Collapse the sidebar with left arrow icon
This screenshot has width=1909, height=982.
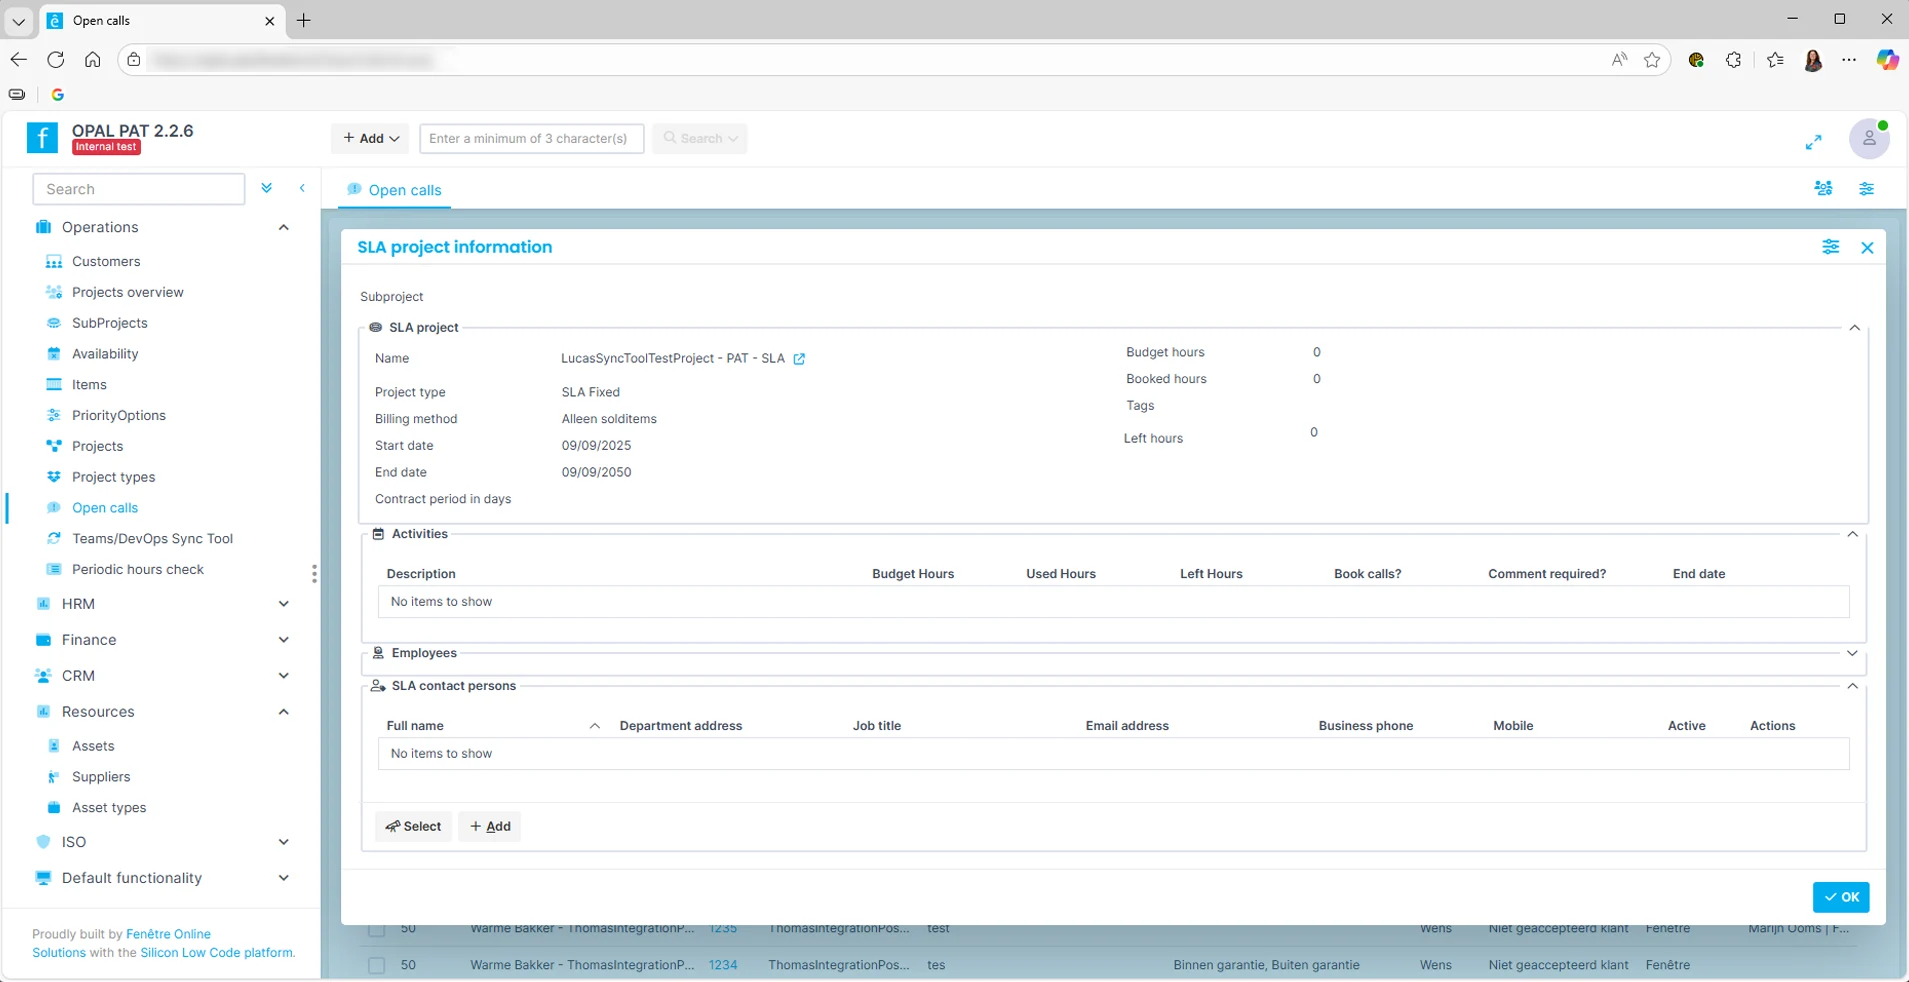(x=302, y=188)
